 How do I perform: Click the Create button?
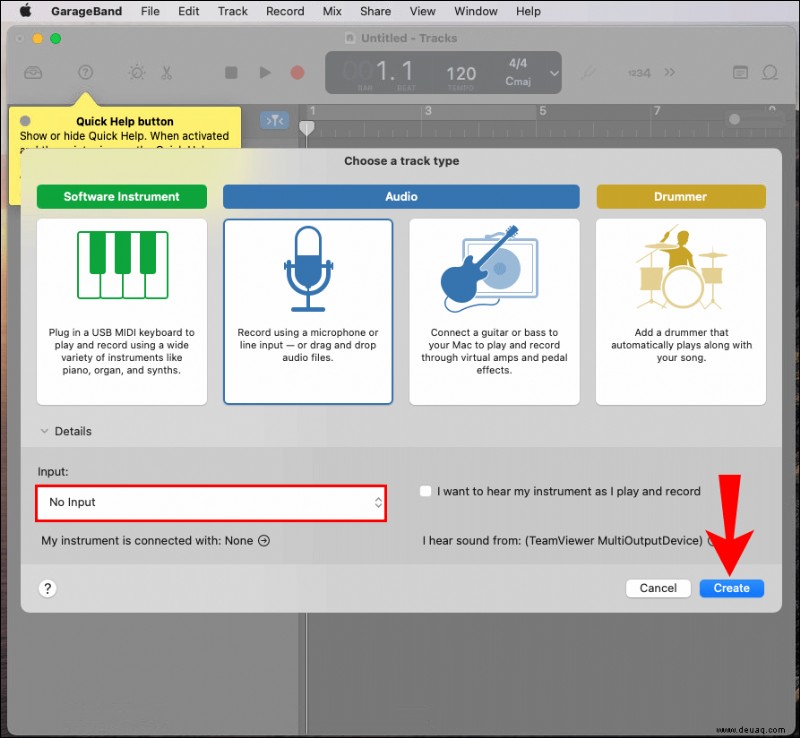732,588
